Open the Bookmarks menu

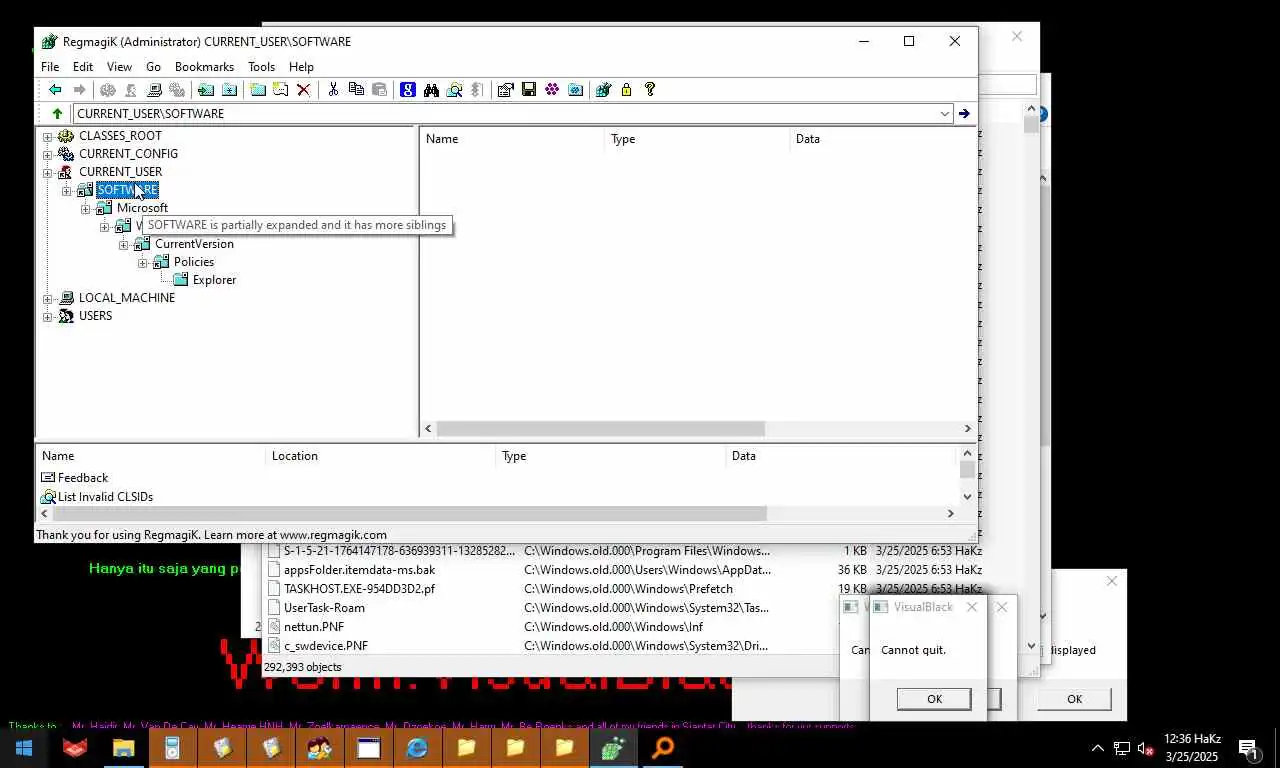204,67
